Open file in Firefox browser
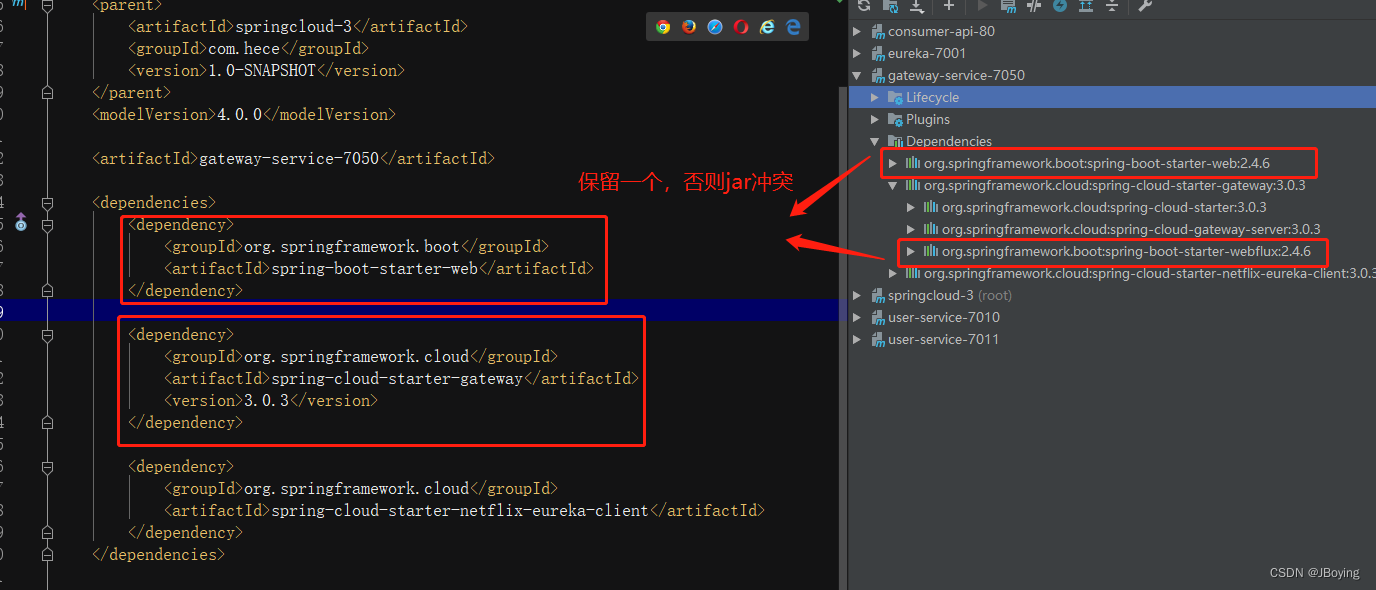This screenshot has width=1376, height=590. 689,27
